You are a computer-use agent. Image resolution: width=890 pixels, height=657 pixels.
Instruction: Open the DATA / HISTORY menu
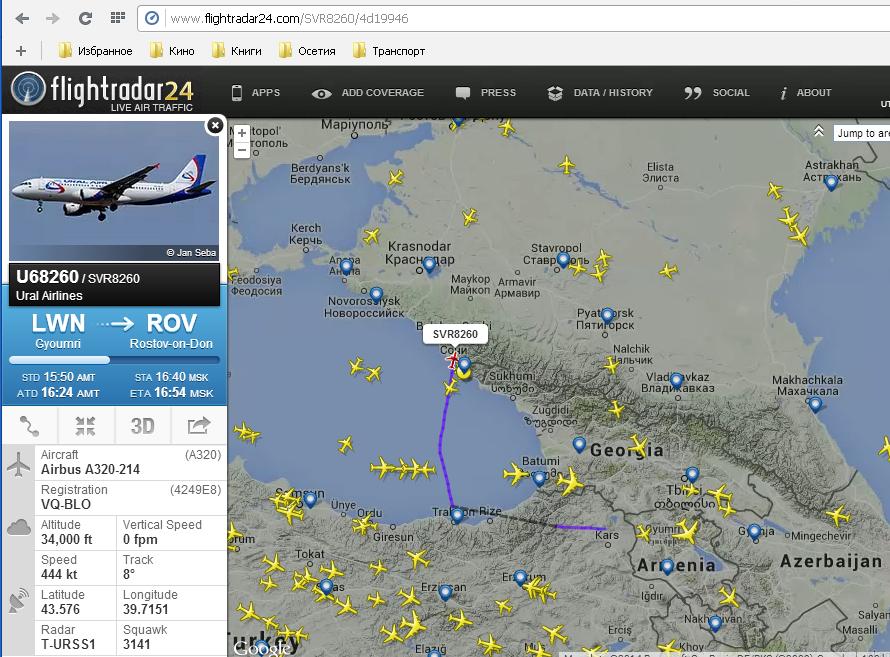click(600, 92)
